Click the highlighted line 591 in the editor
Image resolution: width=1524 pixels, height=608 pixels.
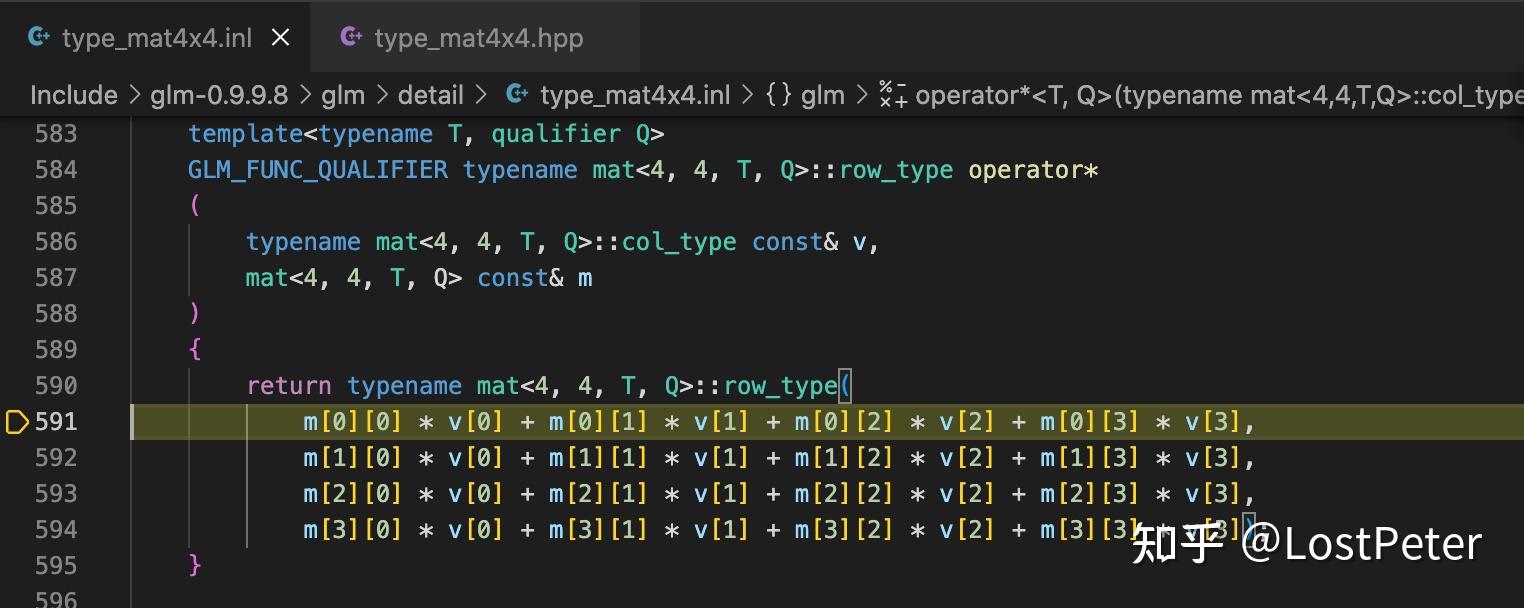coord(700,422)
